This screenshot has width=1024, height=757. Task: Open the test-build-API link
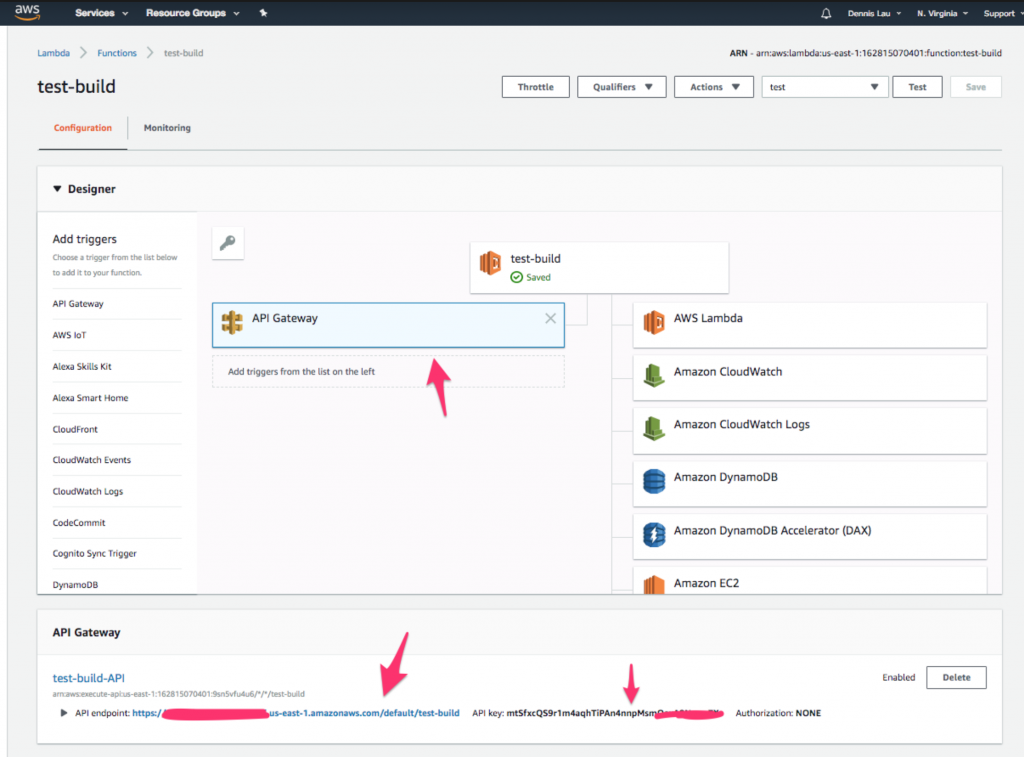pos(88,678)
